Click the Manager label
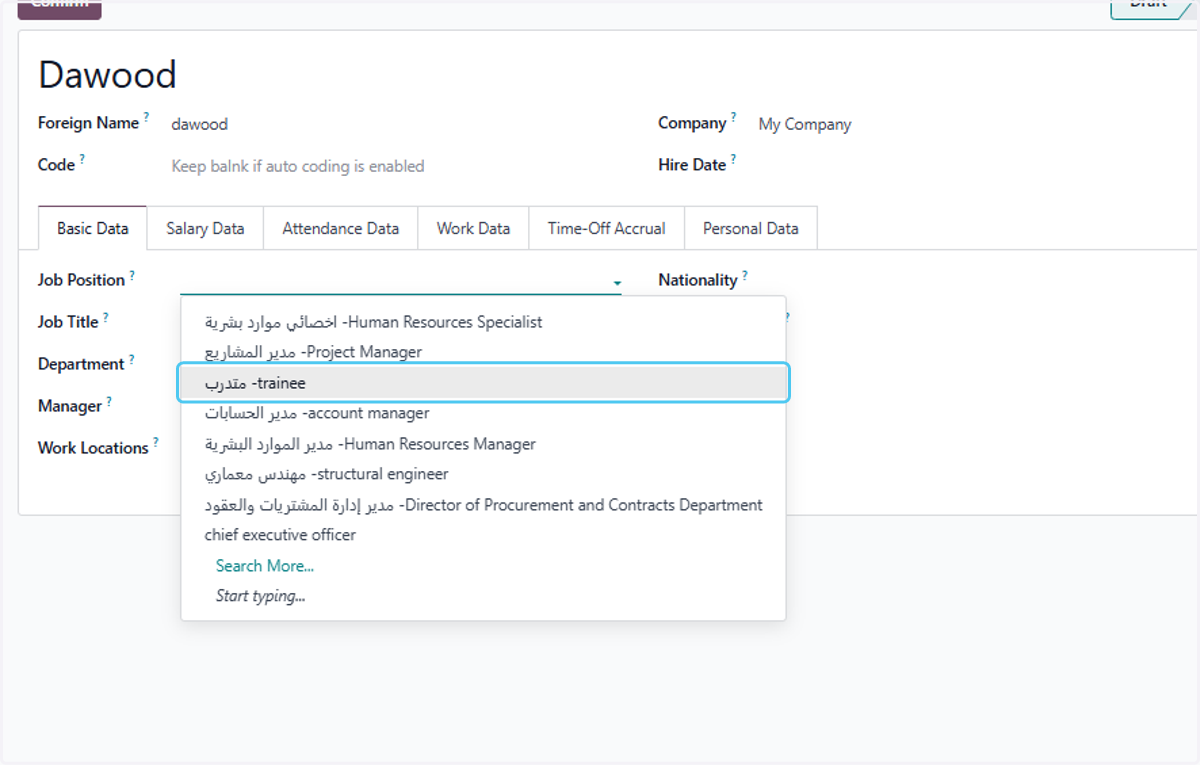Viewport: 1200px width, 765px height. (x=70, y=406)
